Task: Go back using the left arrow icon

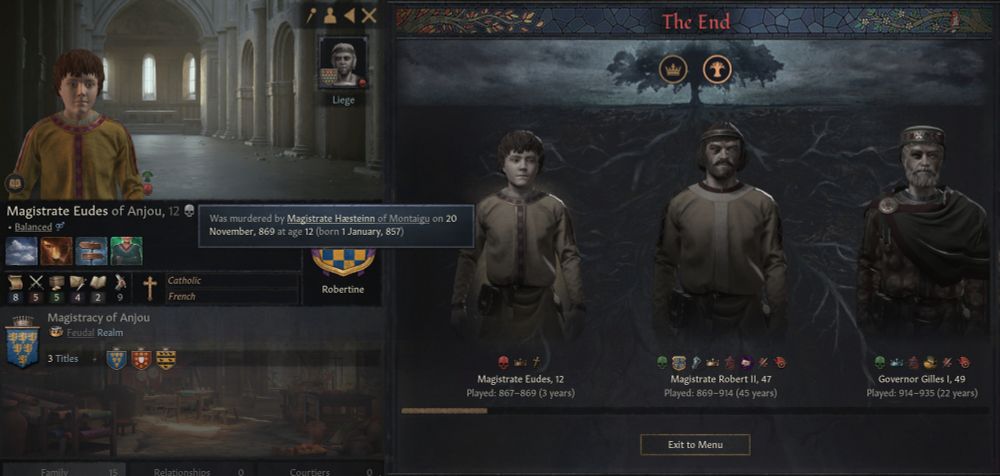Action: tap(349, 16)
